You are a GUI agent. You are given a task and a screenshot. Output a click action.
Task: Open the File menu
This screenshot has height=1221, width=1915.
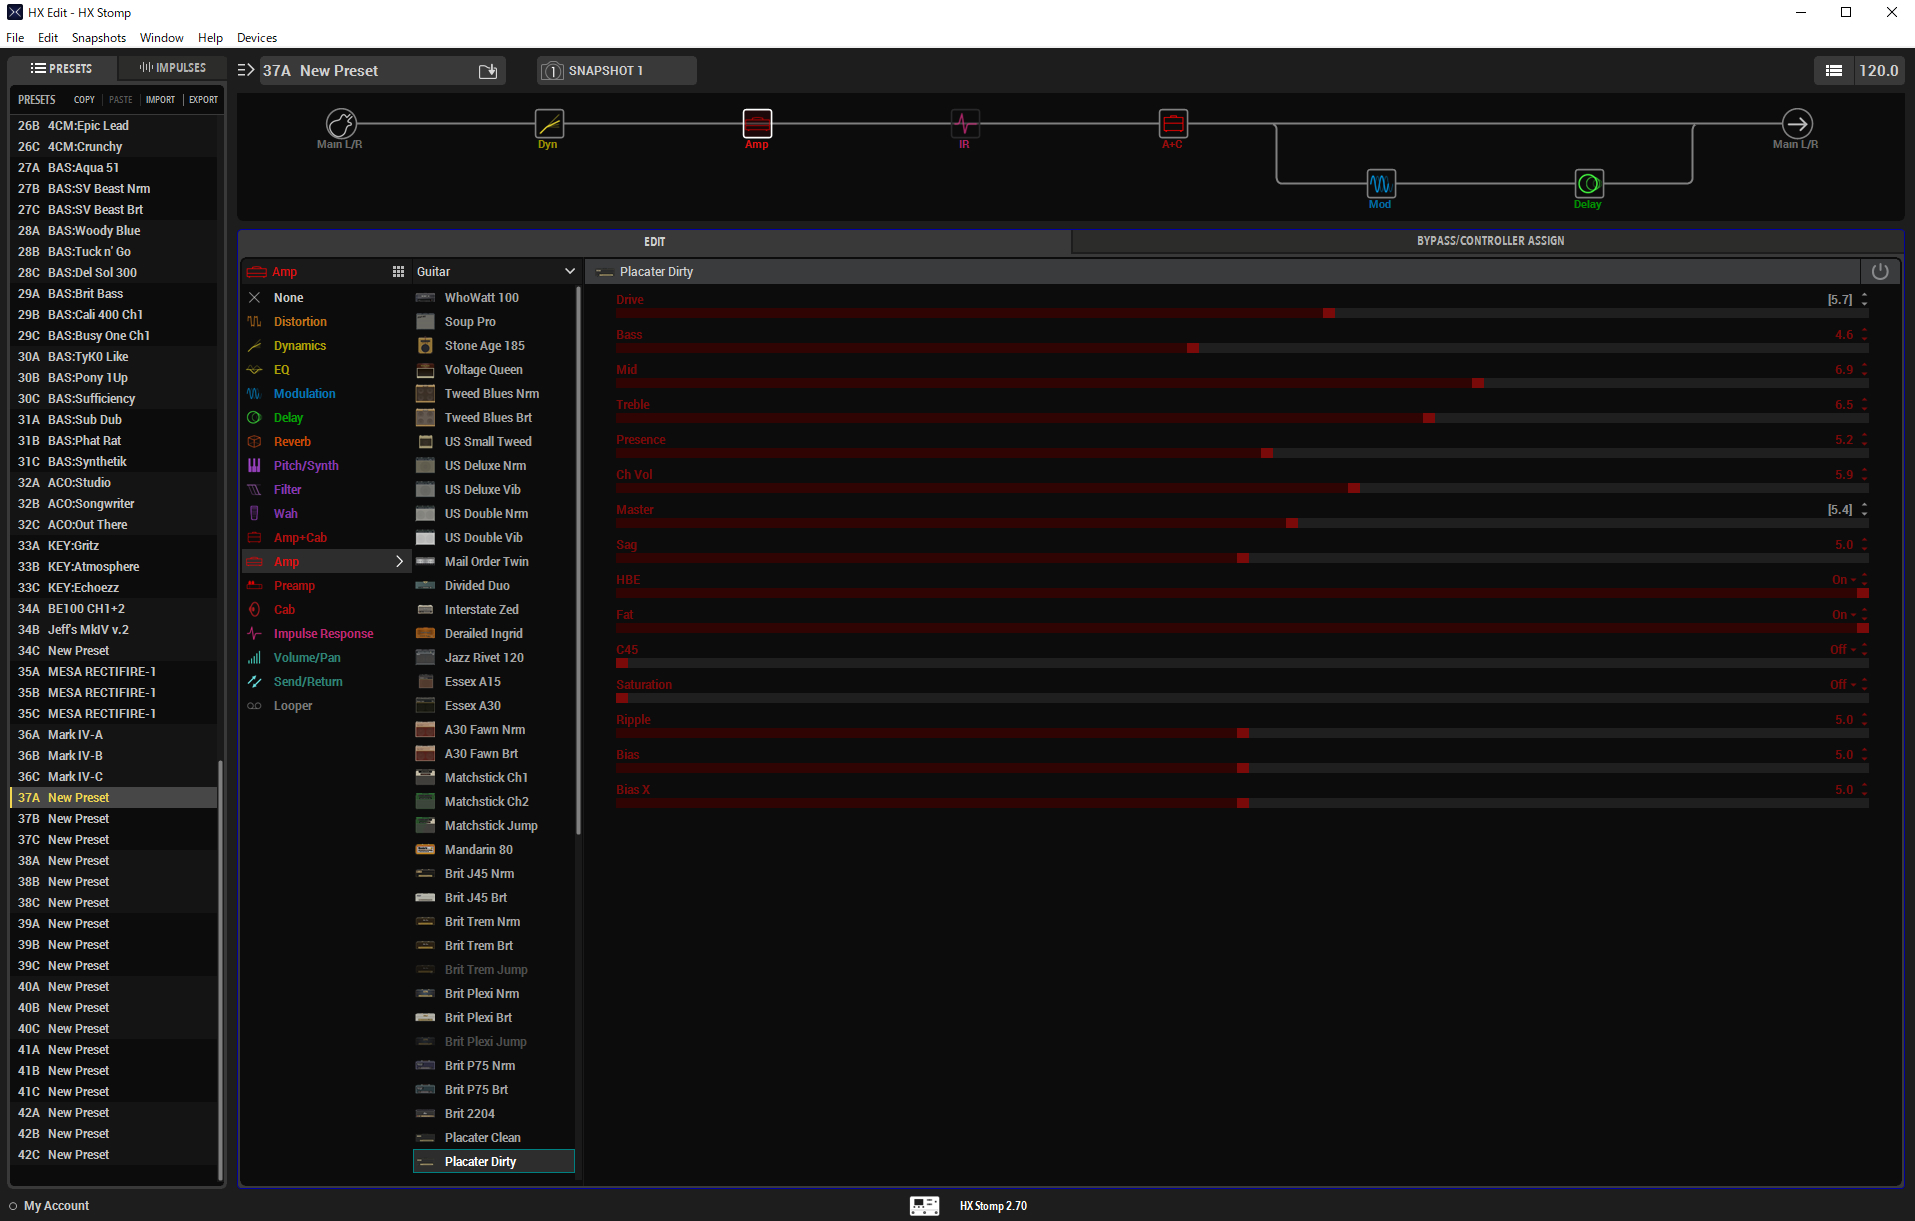coord(15,38)
